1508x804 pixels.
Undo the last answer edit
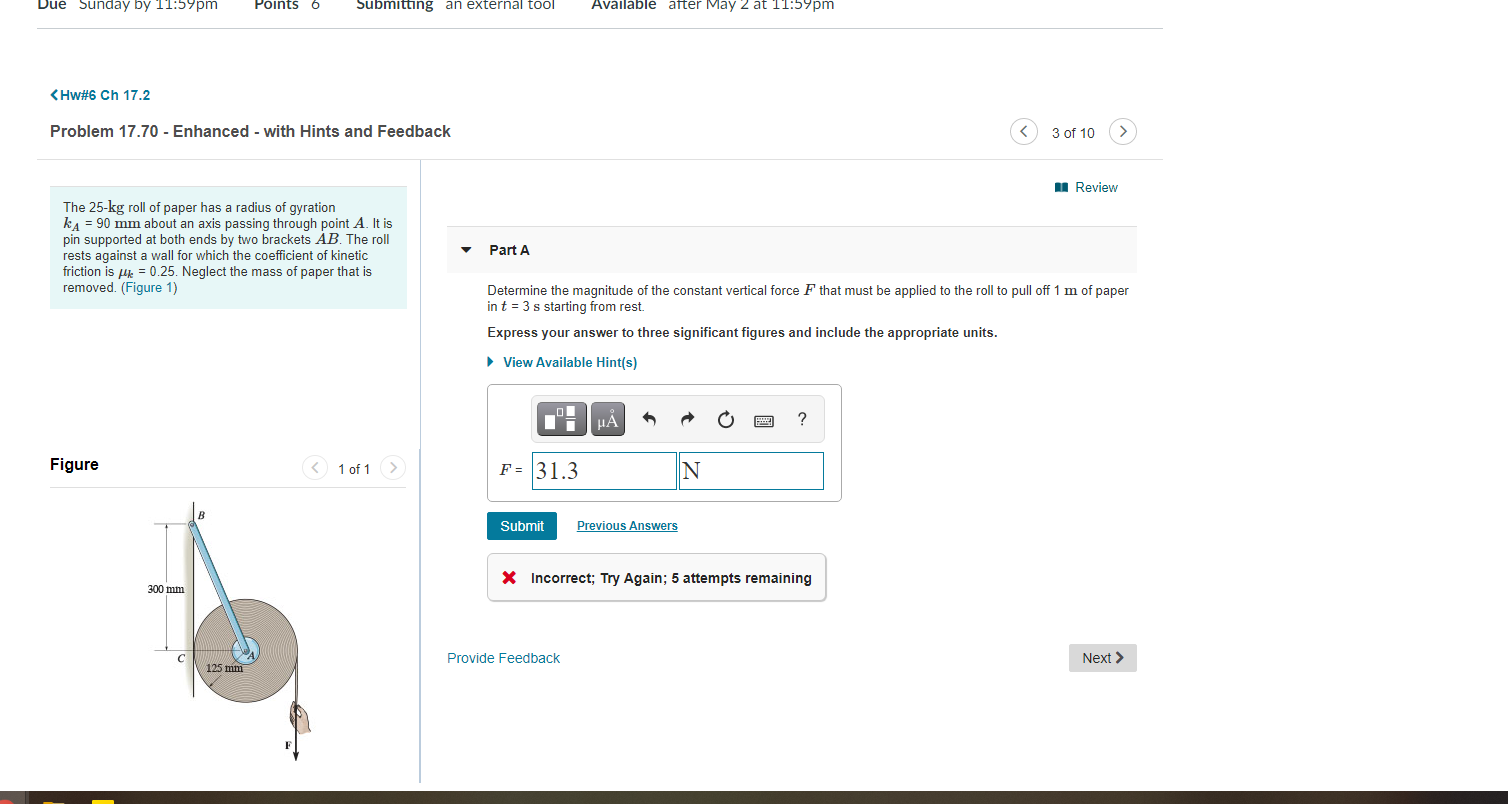click(648, 418)
